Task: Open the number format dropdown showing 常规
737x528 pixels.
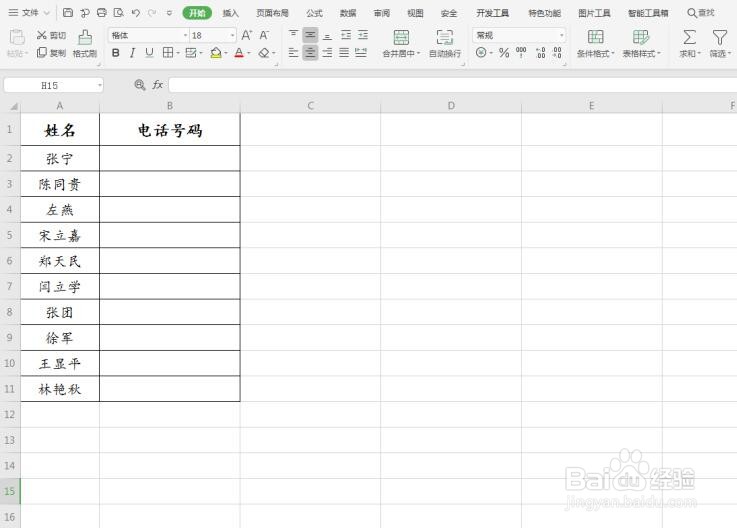Action: 561,35
